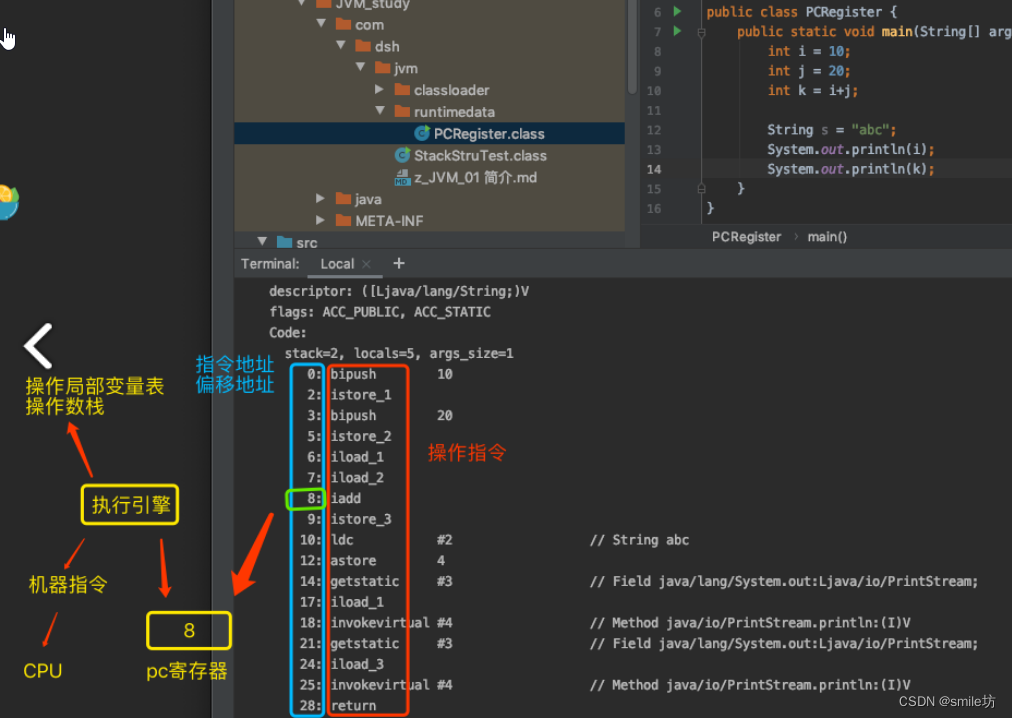
Task: Switch to the Local terminal tab
Action: pos(337,263)
